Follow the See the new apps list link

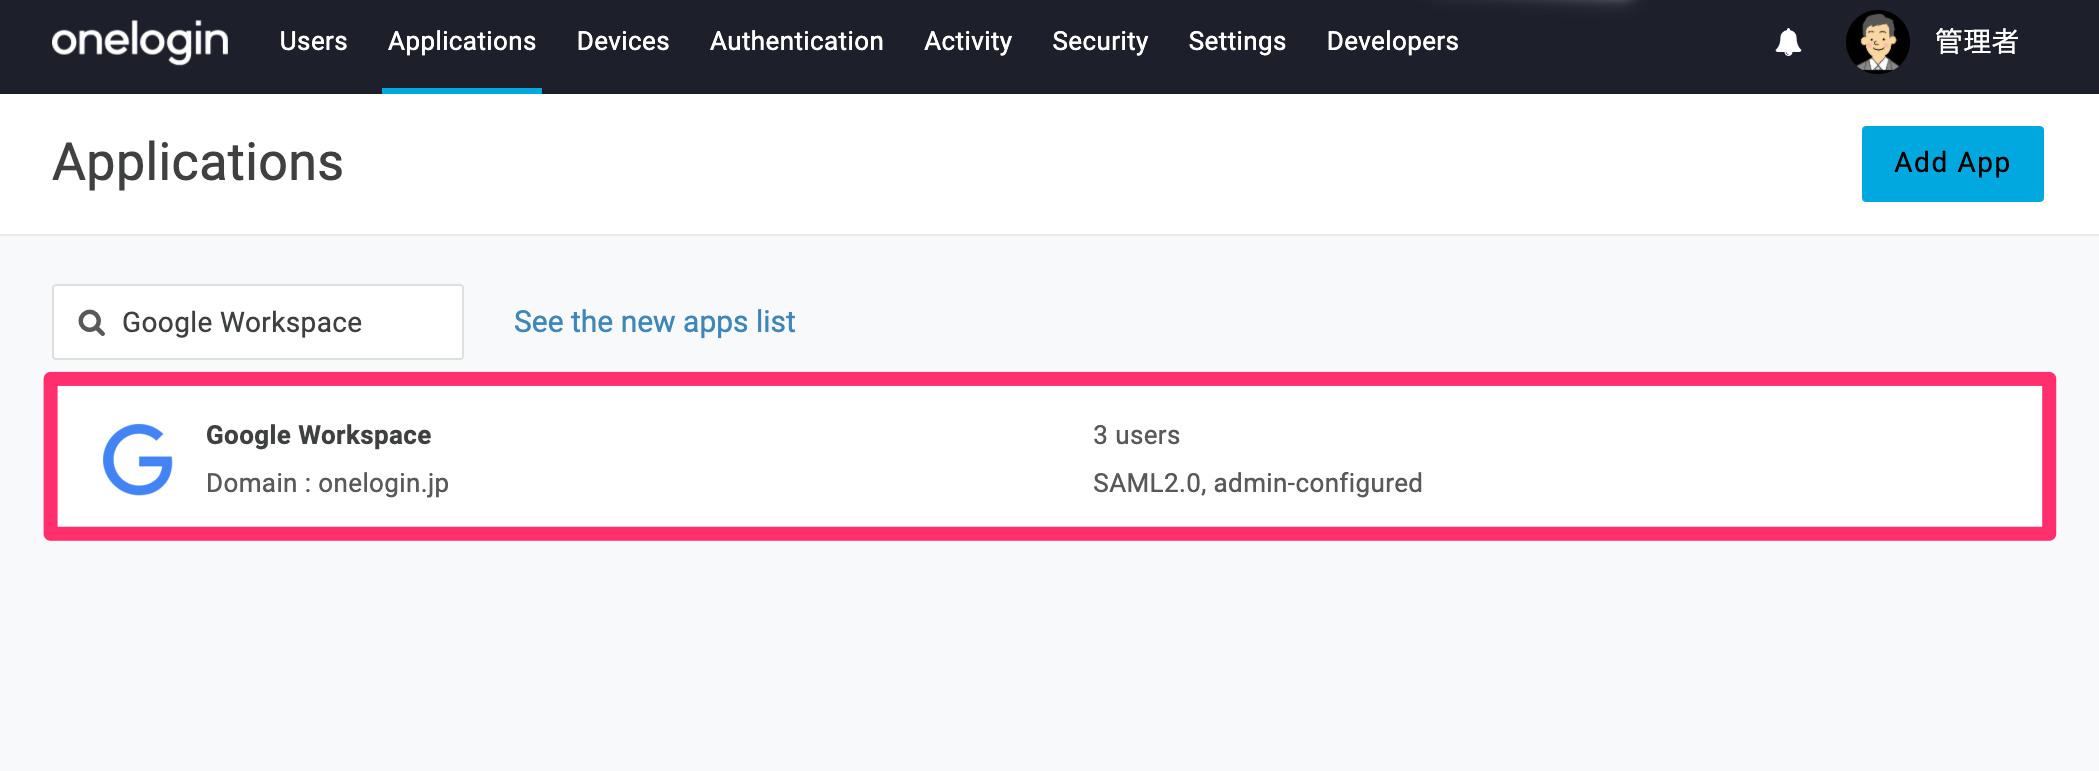tap(655, 322)
